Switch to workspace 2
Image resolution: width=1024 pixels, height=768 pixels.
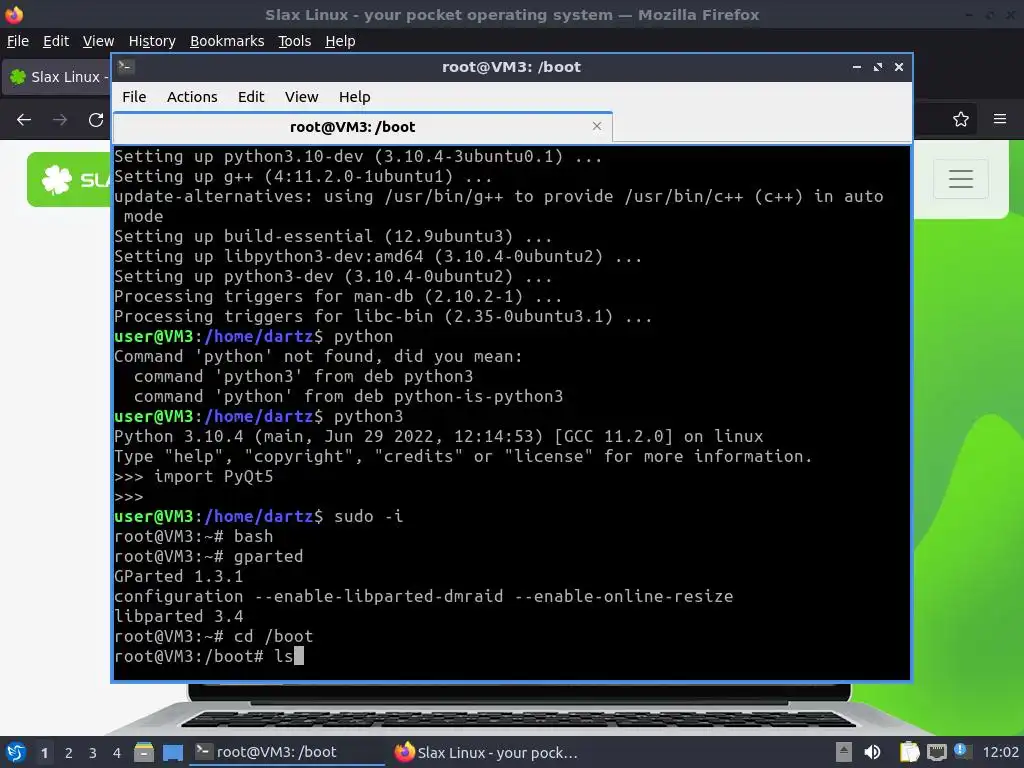69,753
